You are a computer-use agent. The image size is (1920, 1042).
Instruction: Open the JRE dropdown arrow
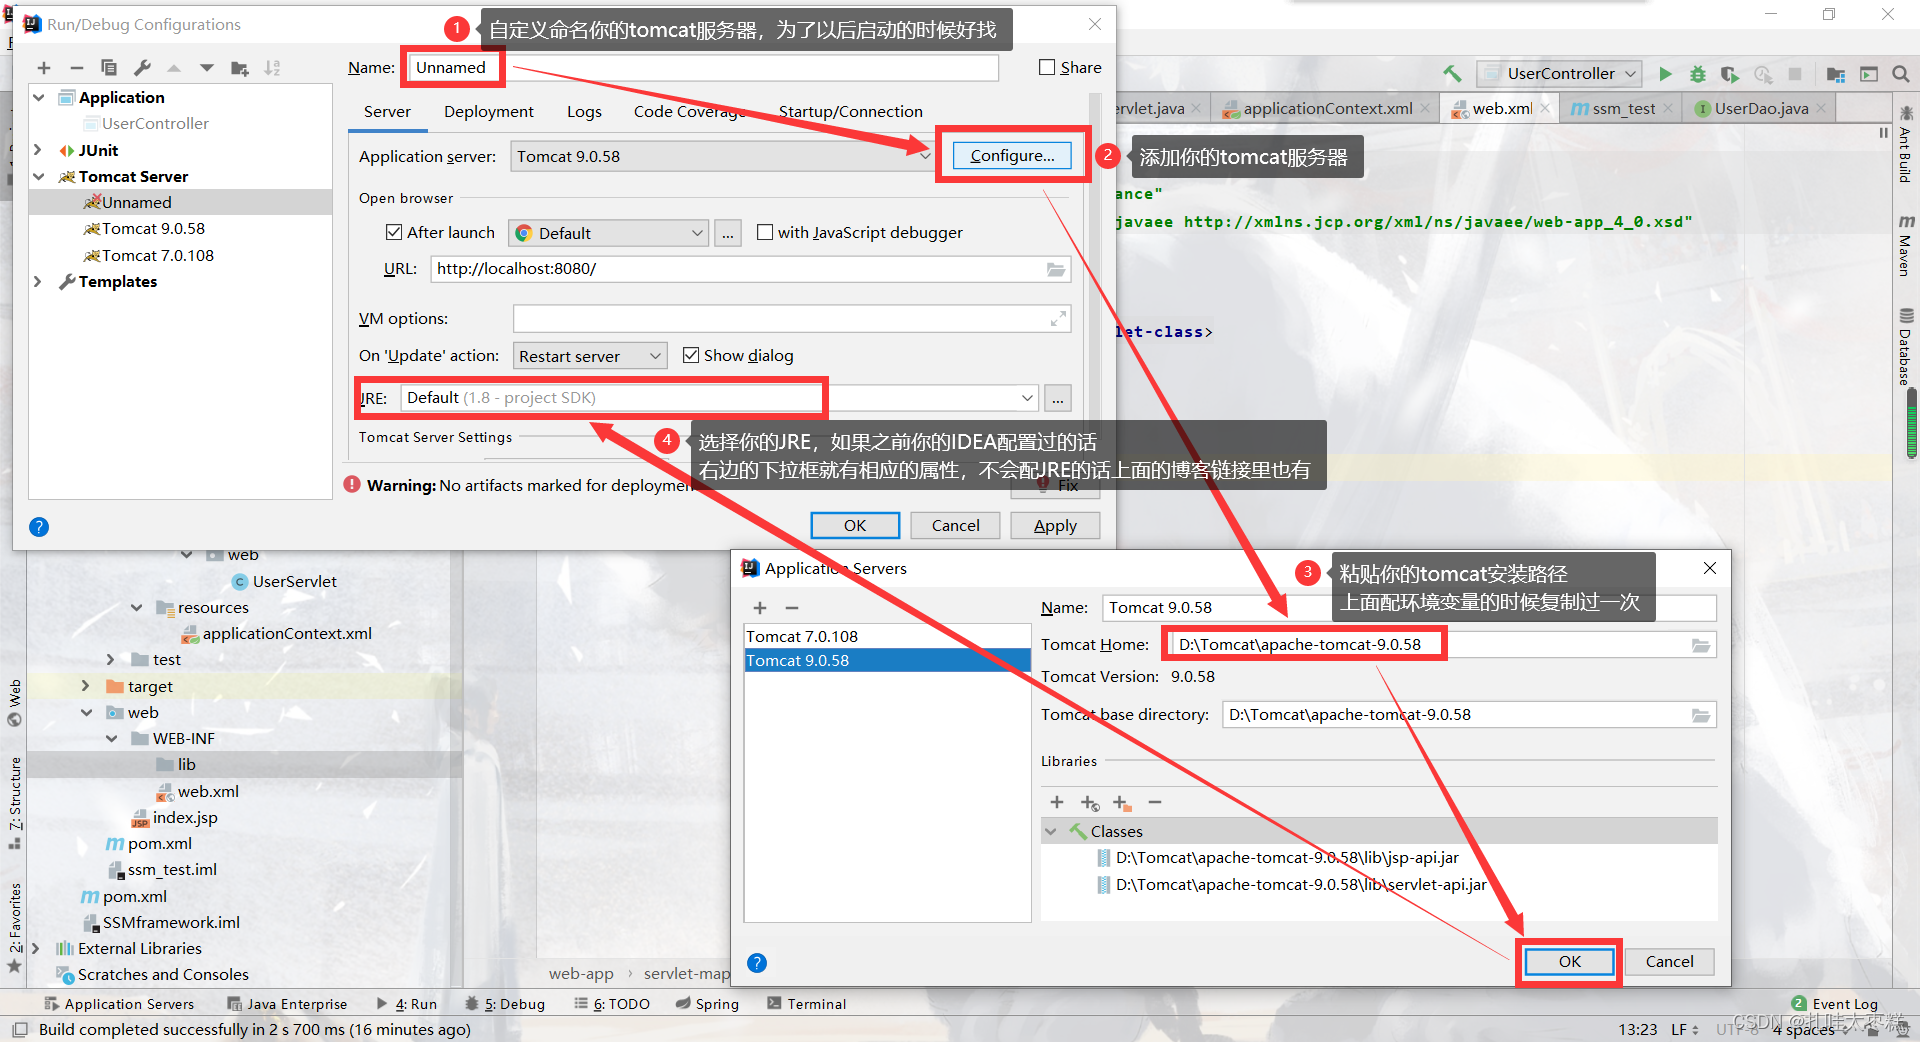coord(1027,398)
